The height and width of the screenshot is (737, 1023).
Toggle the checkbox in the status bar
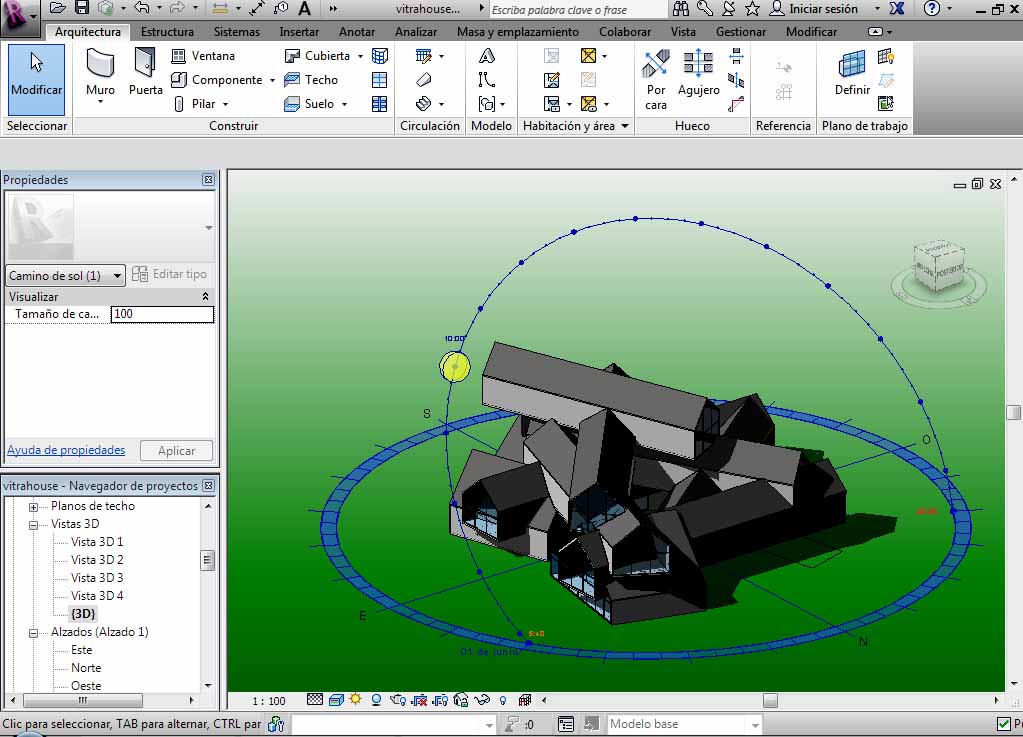[x=1004, y=724]
